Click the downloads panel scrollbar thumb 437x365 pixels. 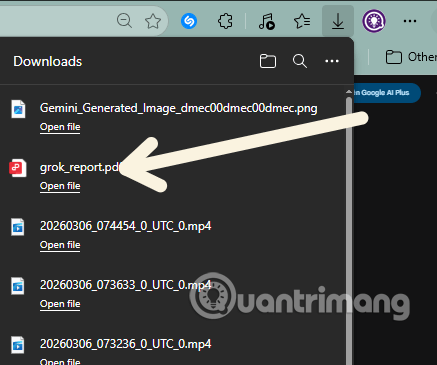(x=349, y=230)
